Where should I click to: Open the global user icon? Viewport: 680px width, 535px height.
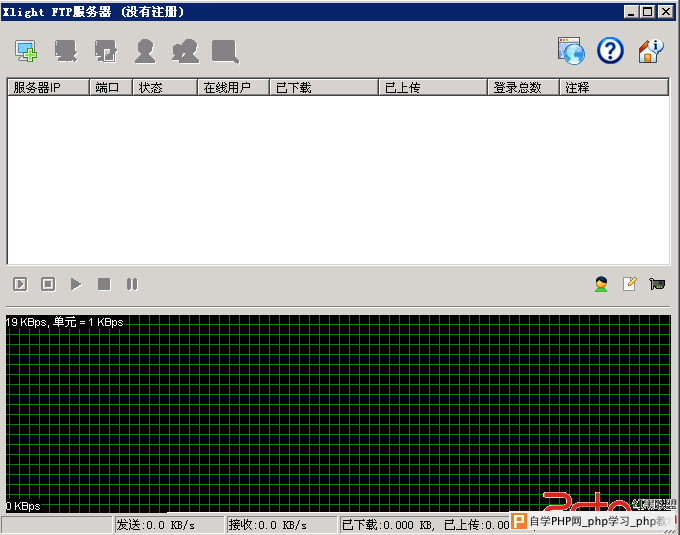[x=601, y=284]
